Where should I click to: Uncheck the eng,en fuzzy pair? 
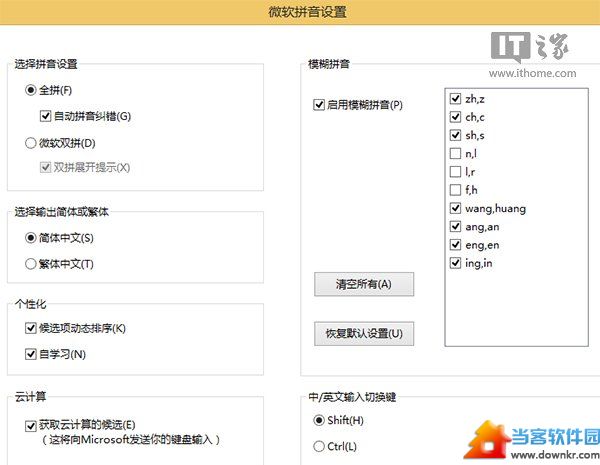click(455, 245)
